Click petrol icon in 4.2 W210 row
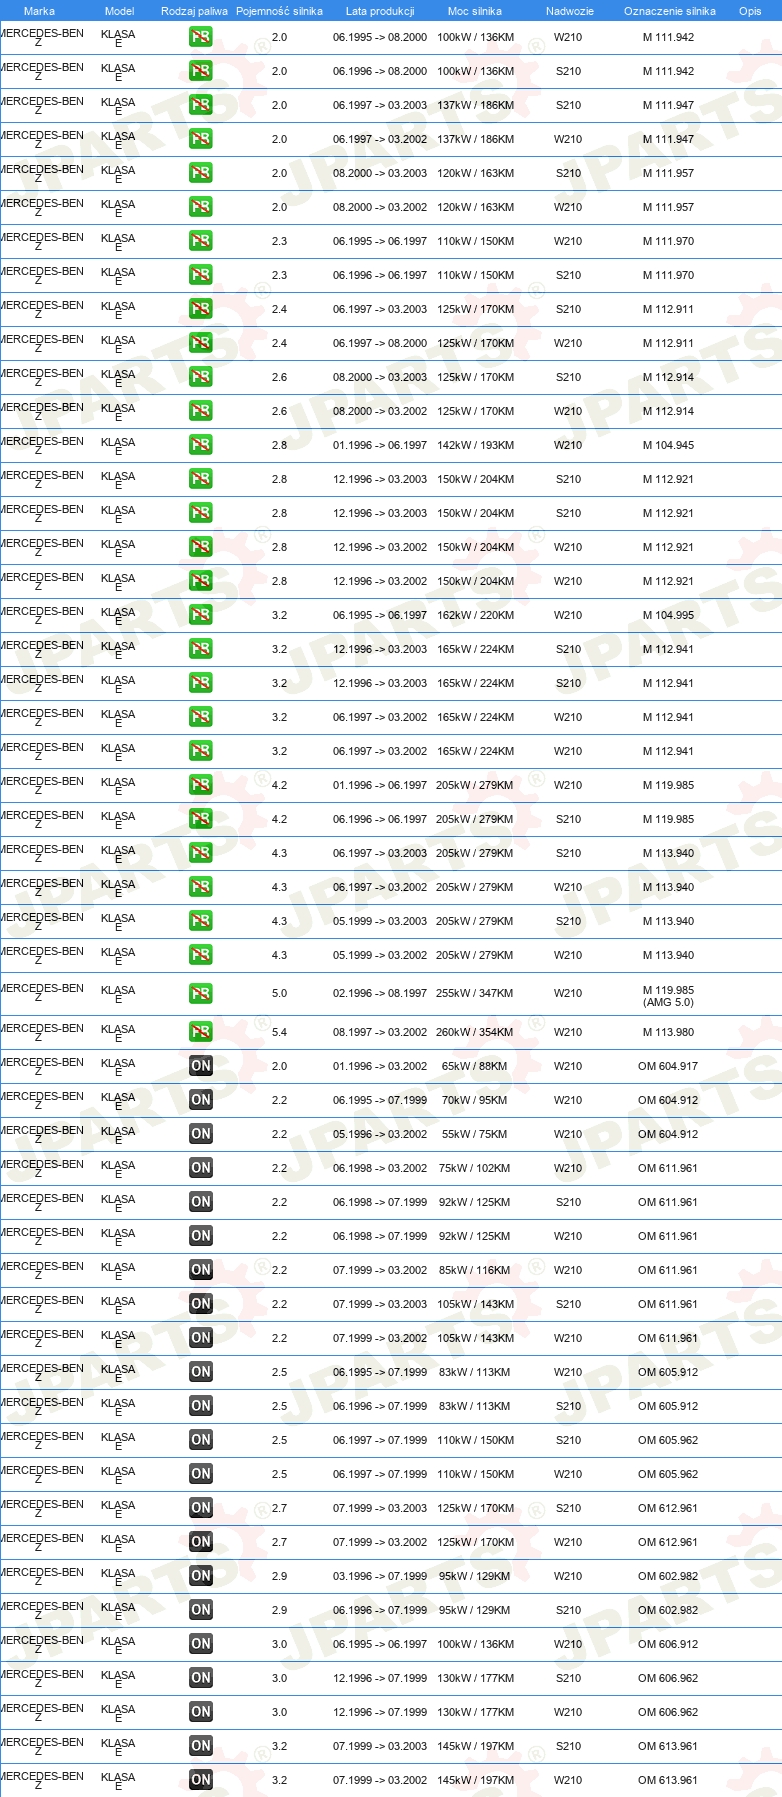The image size is (782, 1797). [201, 786]
